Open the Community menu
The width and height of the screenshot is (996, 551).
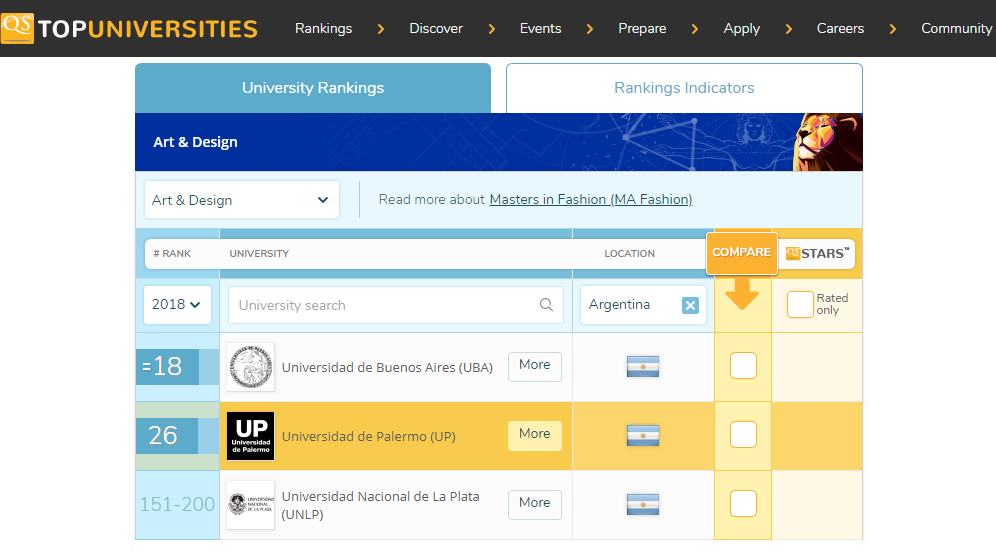[x=957, y=29]
